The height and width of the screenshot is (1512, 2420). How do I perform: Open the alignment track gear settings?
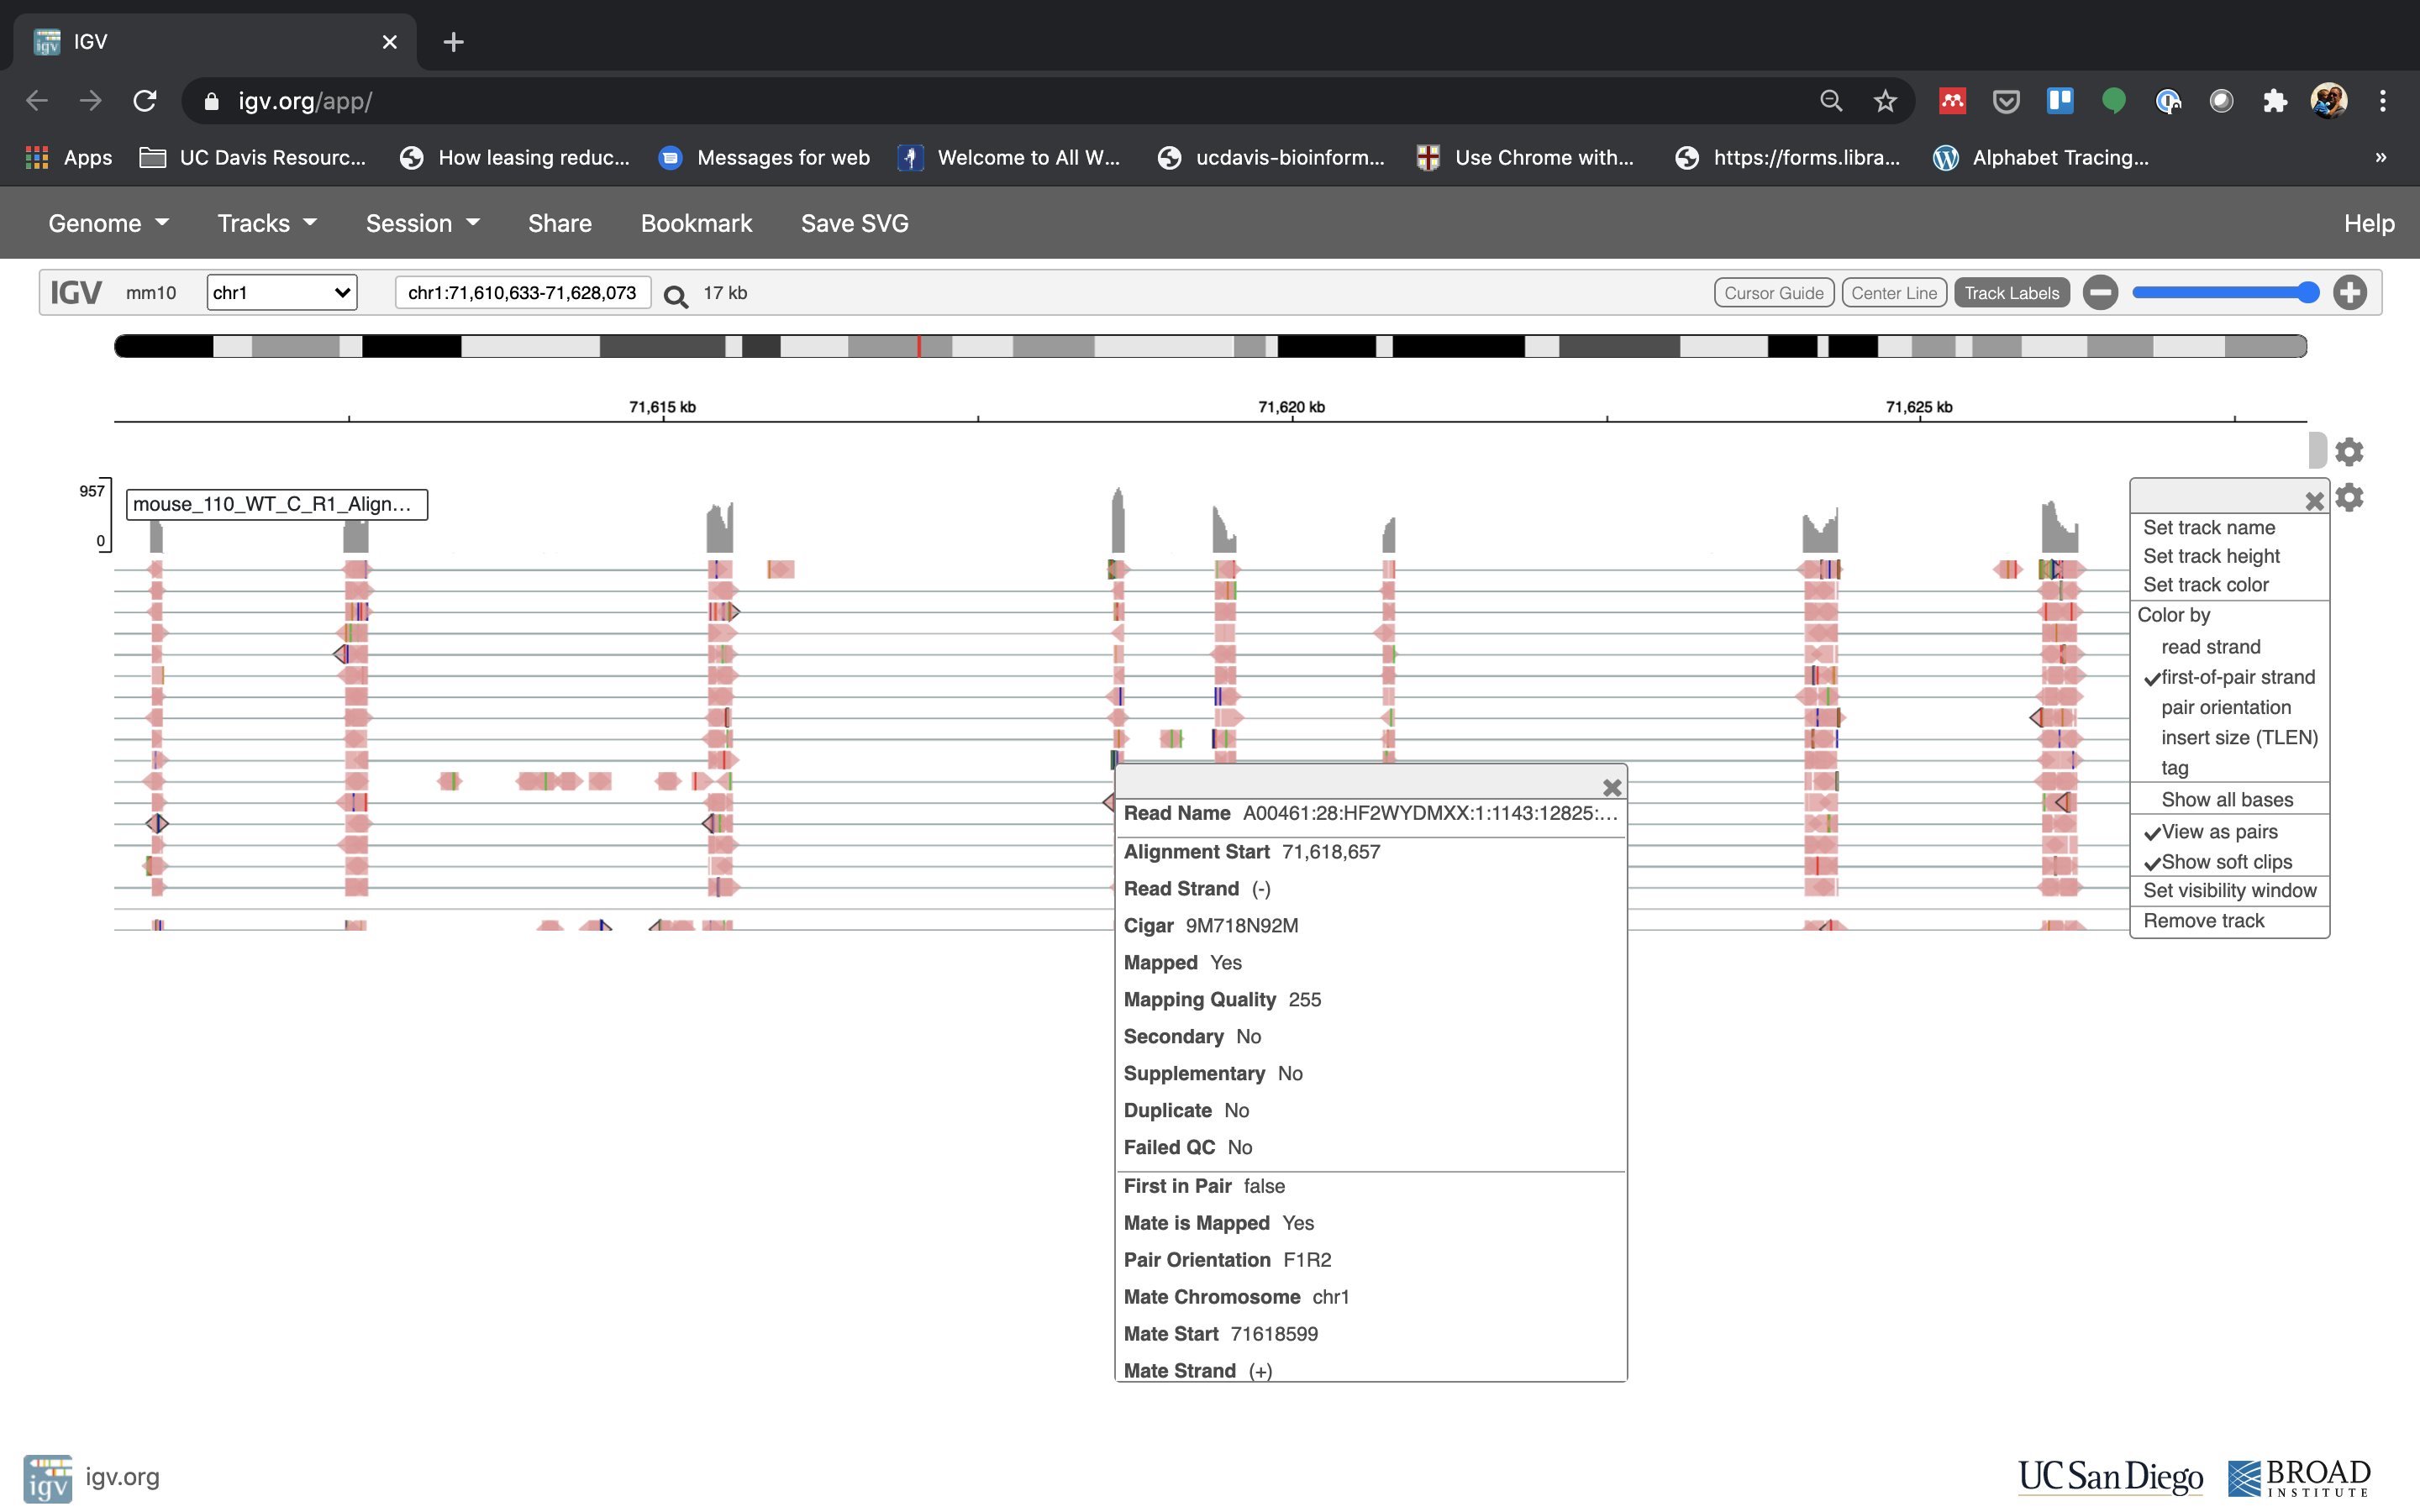click(x=2349, y=497)
